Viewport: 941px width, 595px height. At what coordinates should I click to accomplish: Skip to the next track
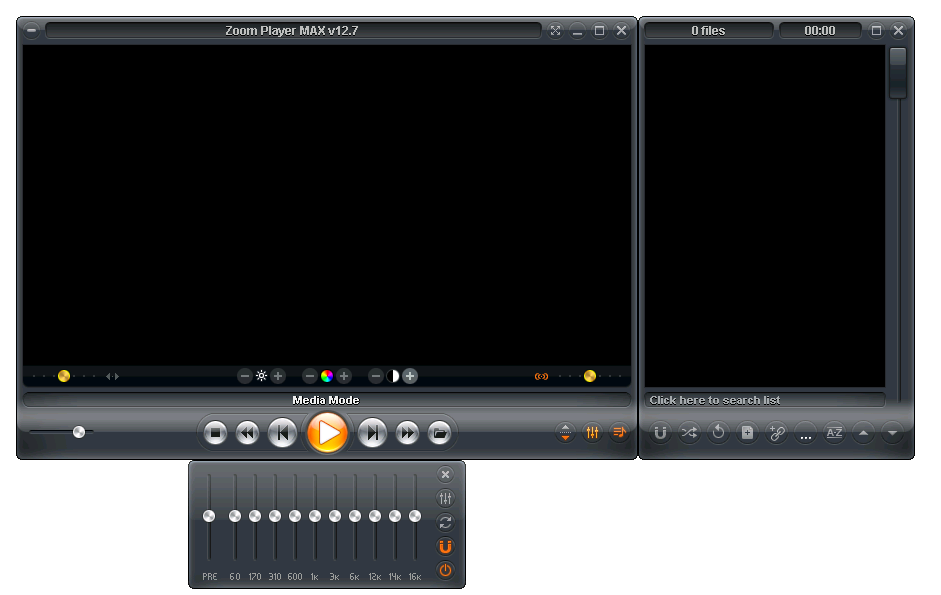(x=372, y=433)
